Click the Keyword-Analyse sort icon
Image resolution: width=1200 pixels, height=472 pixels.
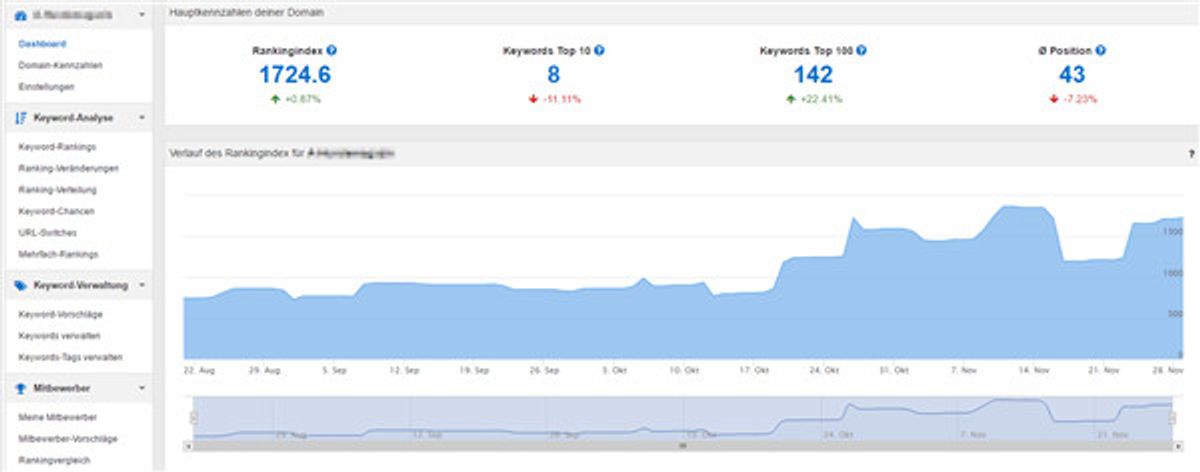click(21, 118)
